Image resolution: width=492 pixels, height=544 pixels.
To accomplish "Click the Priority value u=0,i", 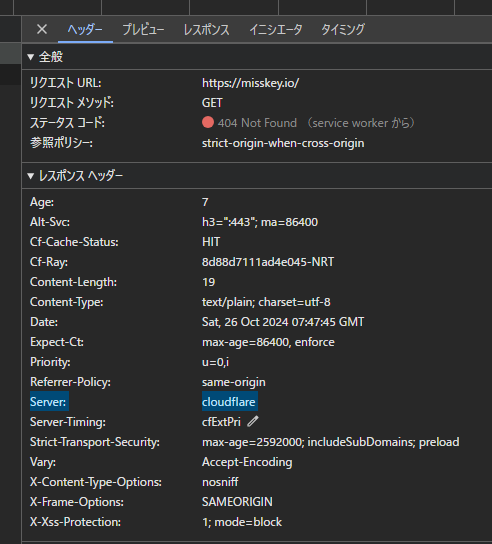I will 215,362.
